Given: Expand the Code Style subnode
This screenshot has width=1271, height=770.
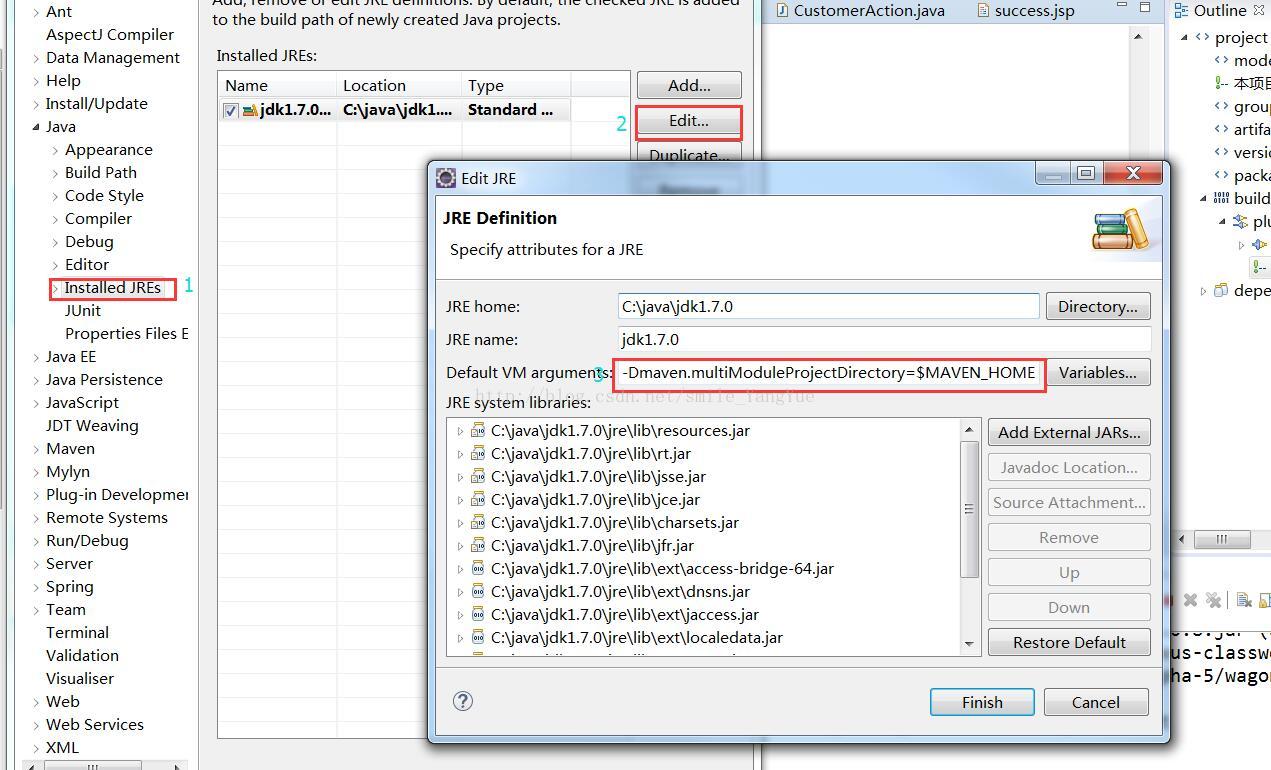Looking at the screenshot, I should pos(56,196).
